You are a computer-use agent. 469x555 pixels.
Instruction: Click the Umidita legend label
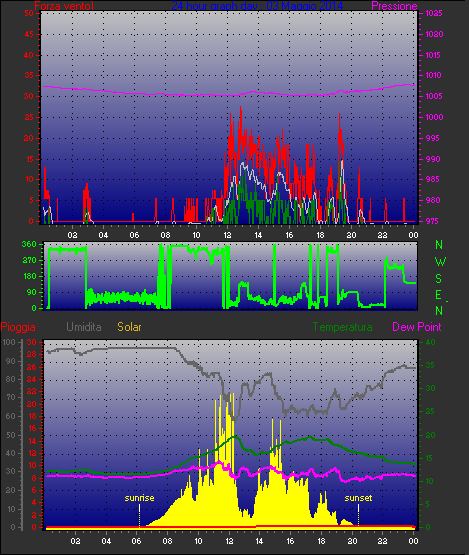click(84, 327)
